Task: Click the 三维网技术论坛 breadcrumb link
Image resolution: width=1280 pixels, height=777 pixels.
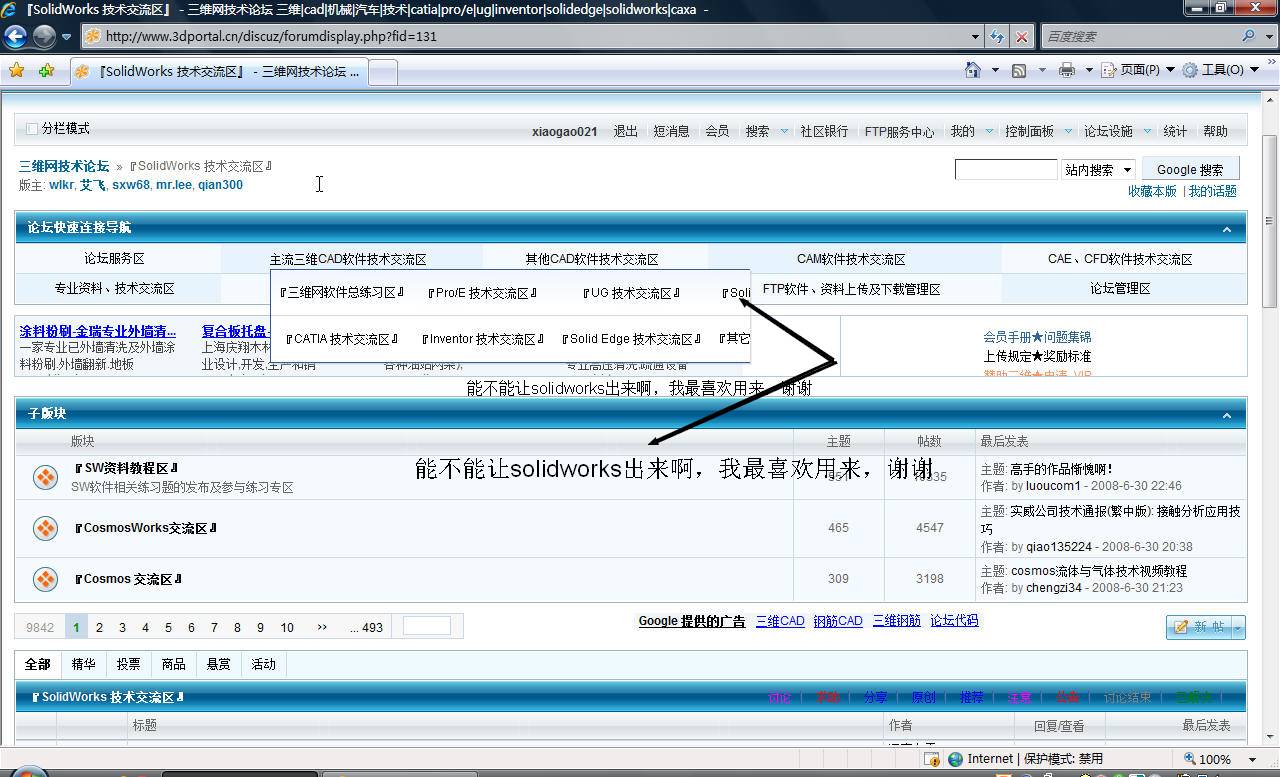Action: (63, 166)
